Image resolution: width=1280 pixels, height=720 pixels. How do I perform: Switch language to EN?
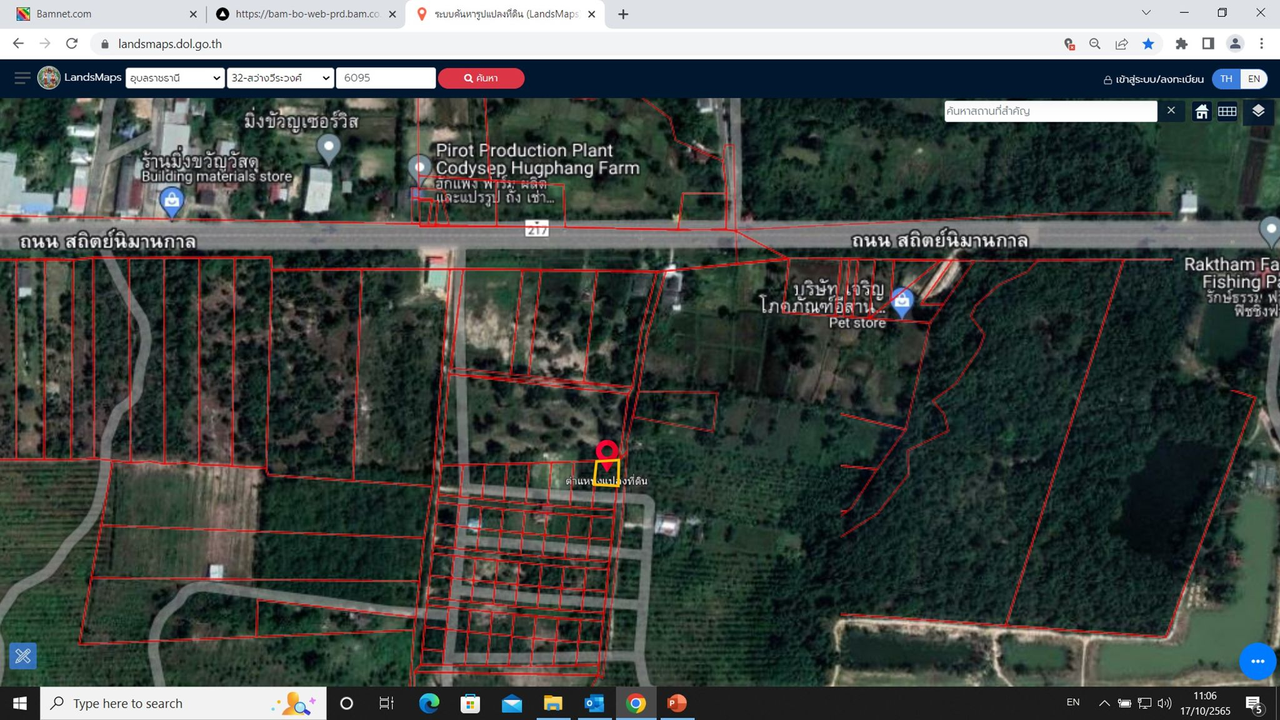1254,79
